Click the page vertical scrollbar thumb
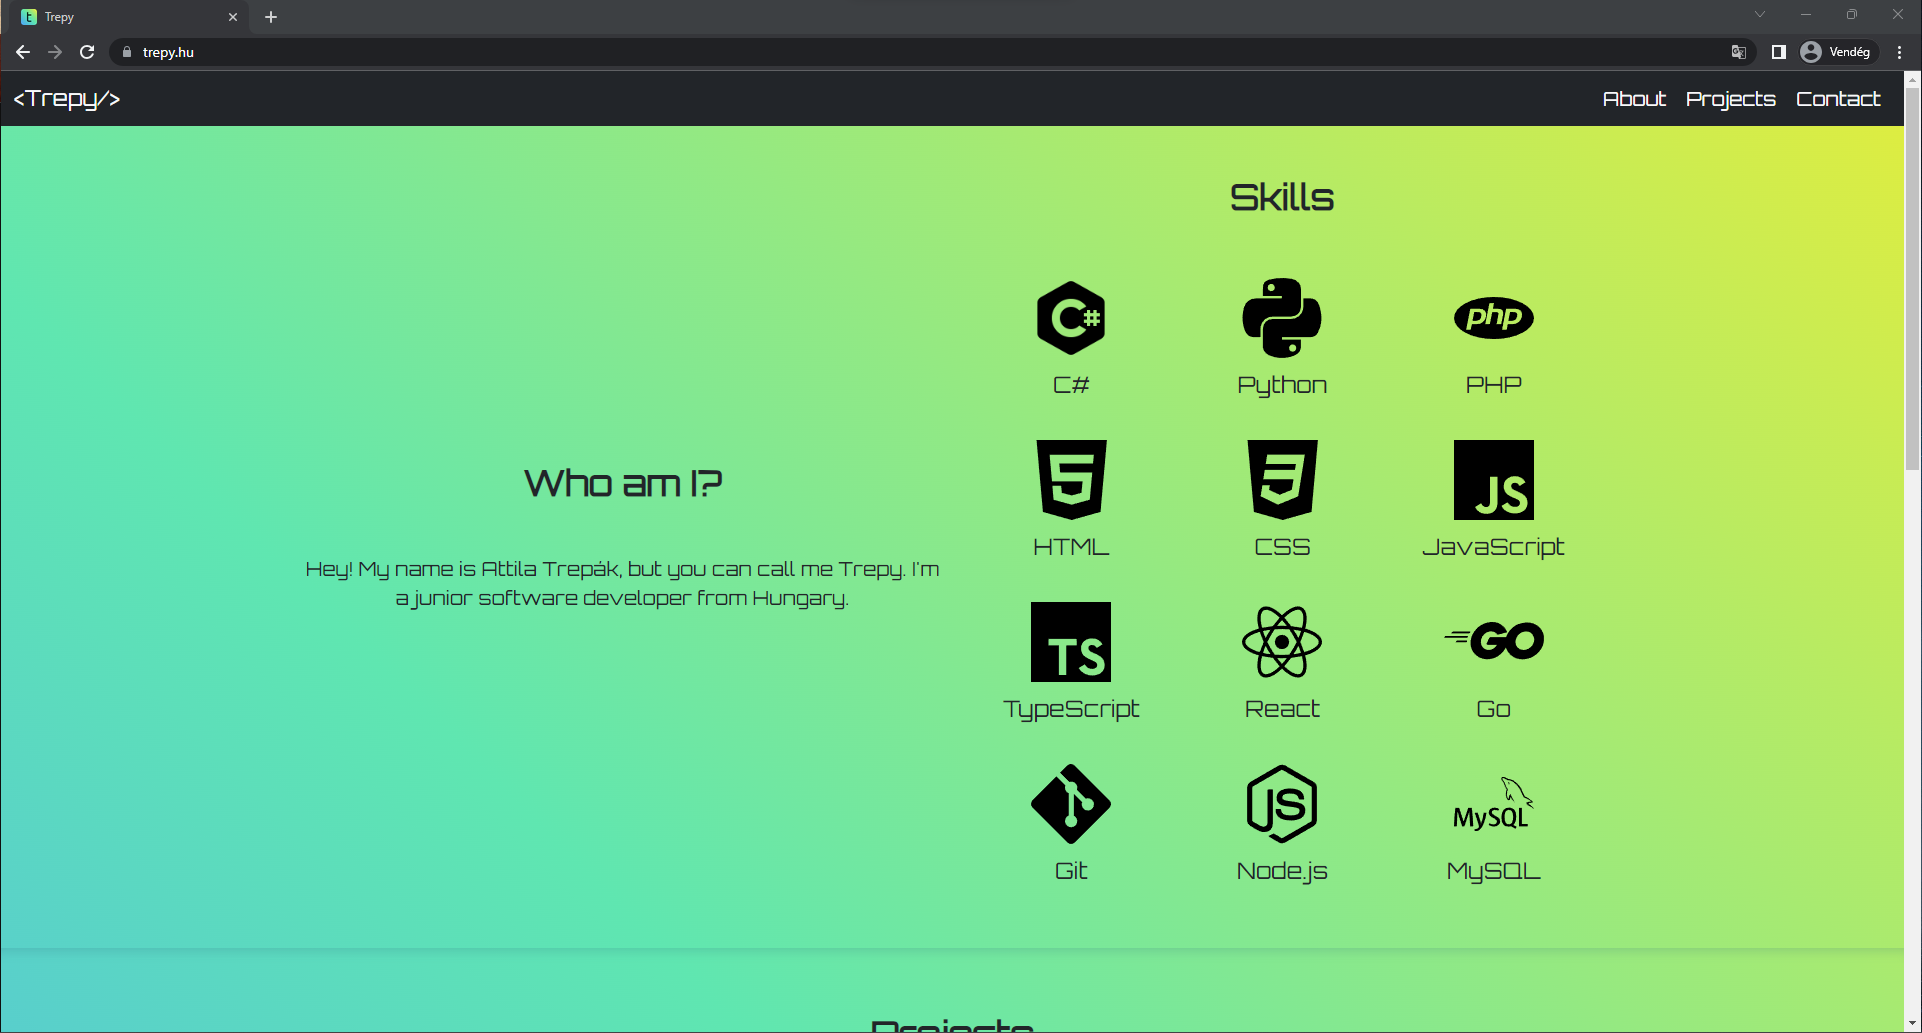1922x1033 pixels. 1912,278
